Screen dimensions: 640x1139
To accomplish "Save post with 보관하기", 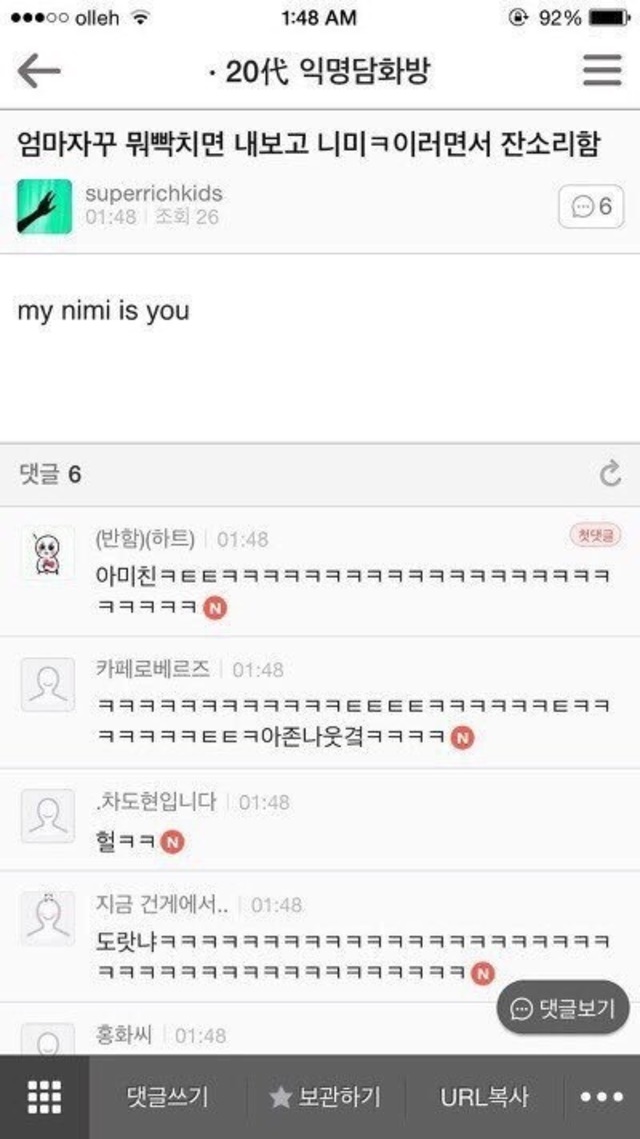I will [326, 1097].
